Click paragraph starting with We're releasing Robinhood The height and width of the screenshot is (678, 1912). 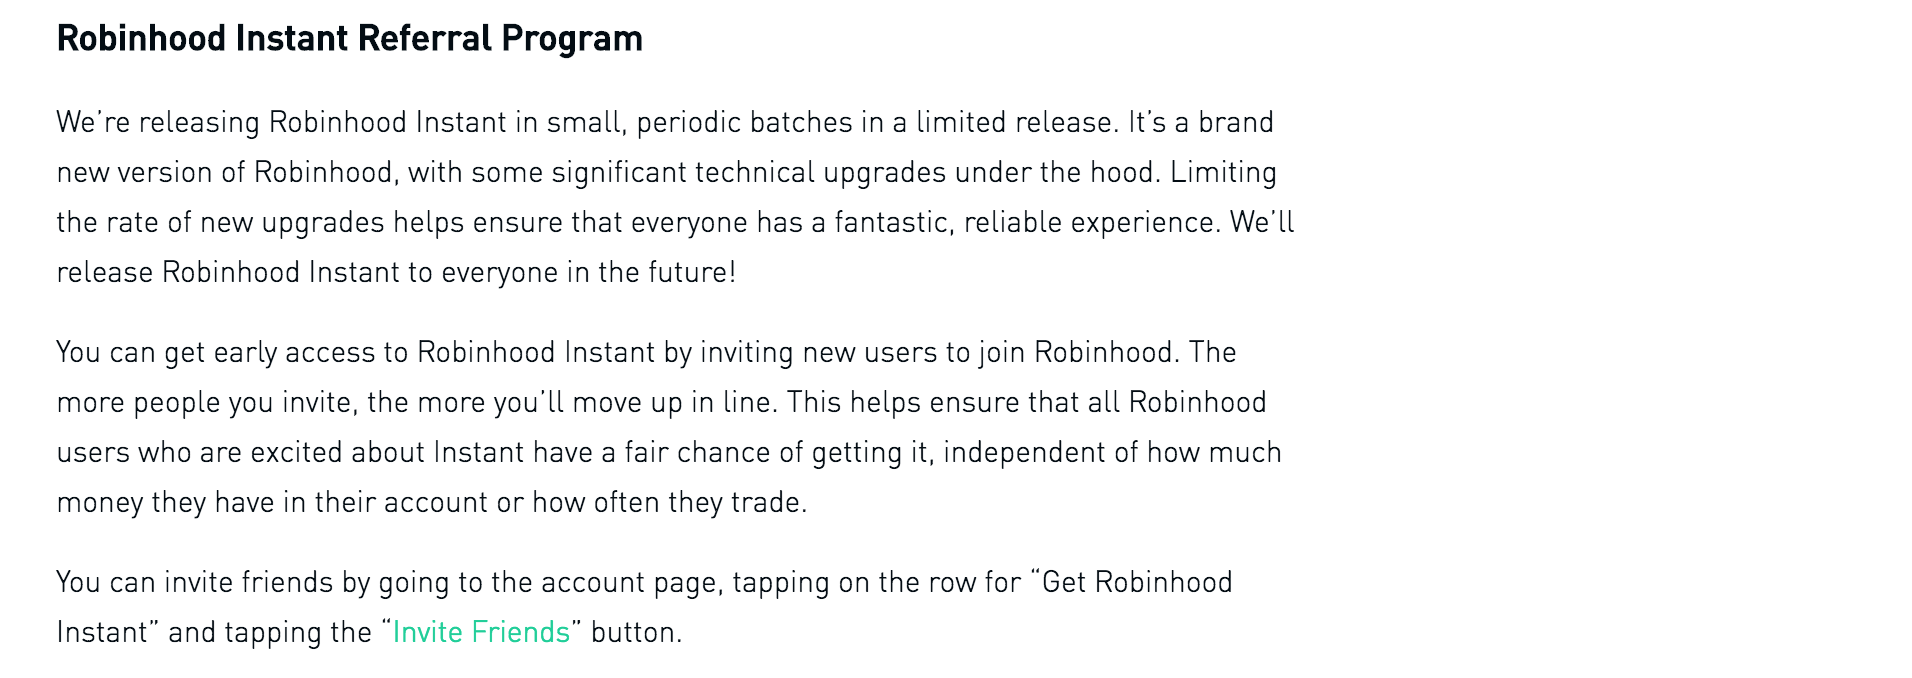[x=675, y=197]
